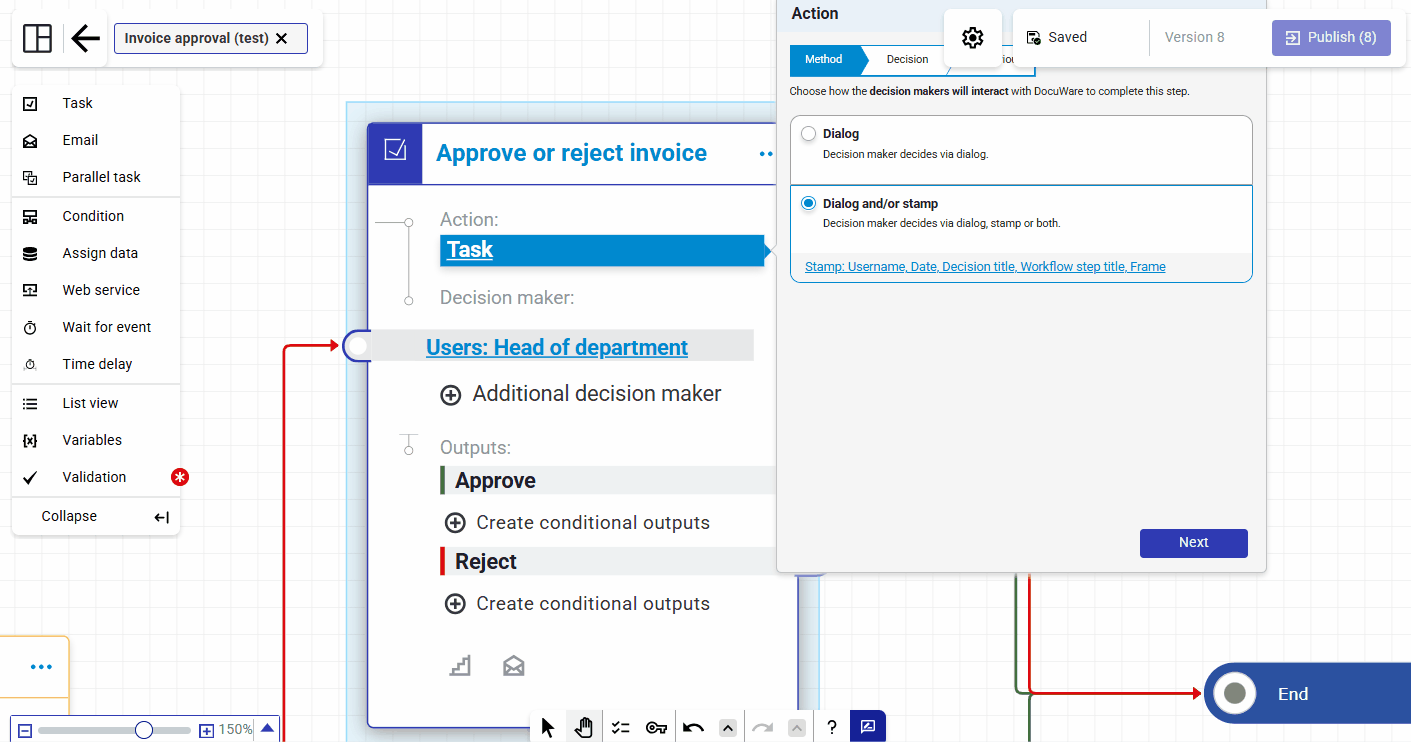The height and width of the screenshot is (742, 1411).
Task: Create conditional outputs under Approve
Action: pos(577,523)
